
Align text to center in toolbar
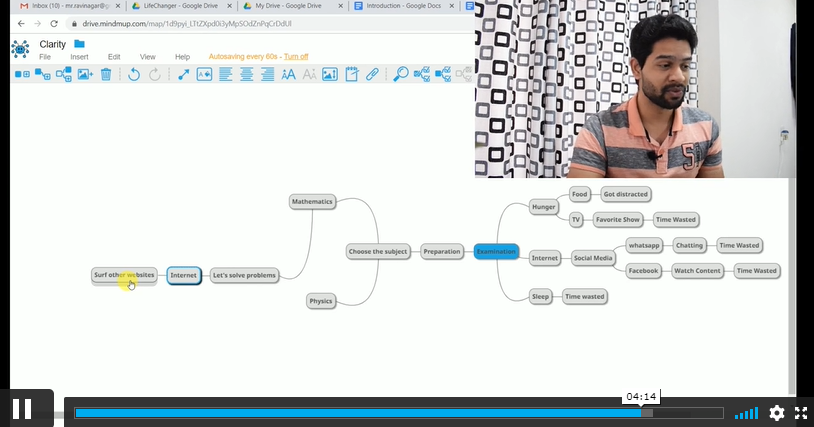pos(246,74)
